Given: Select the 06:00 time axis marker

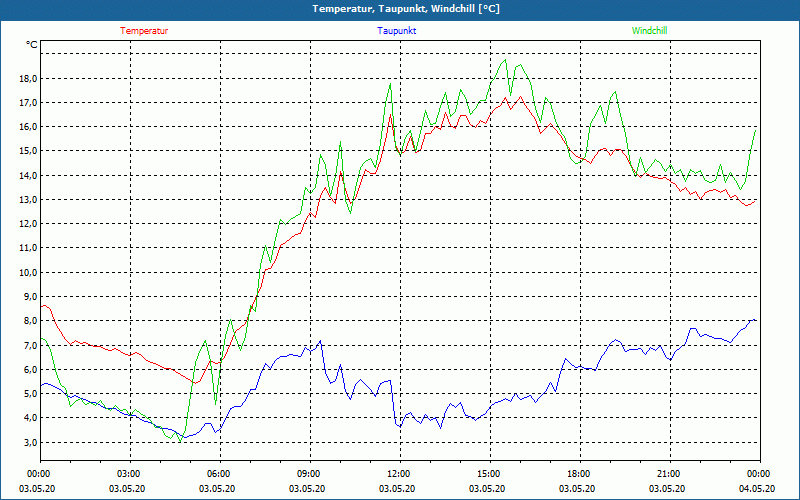Looking at the screenshot, I should 219,474.
